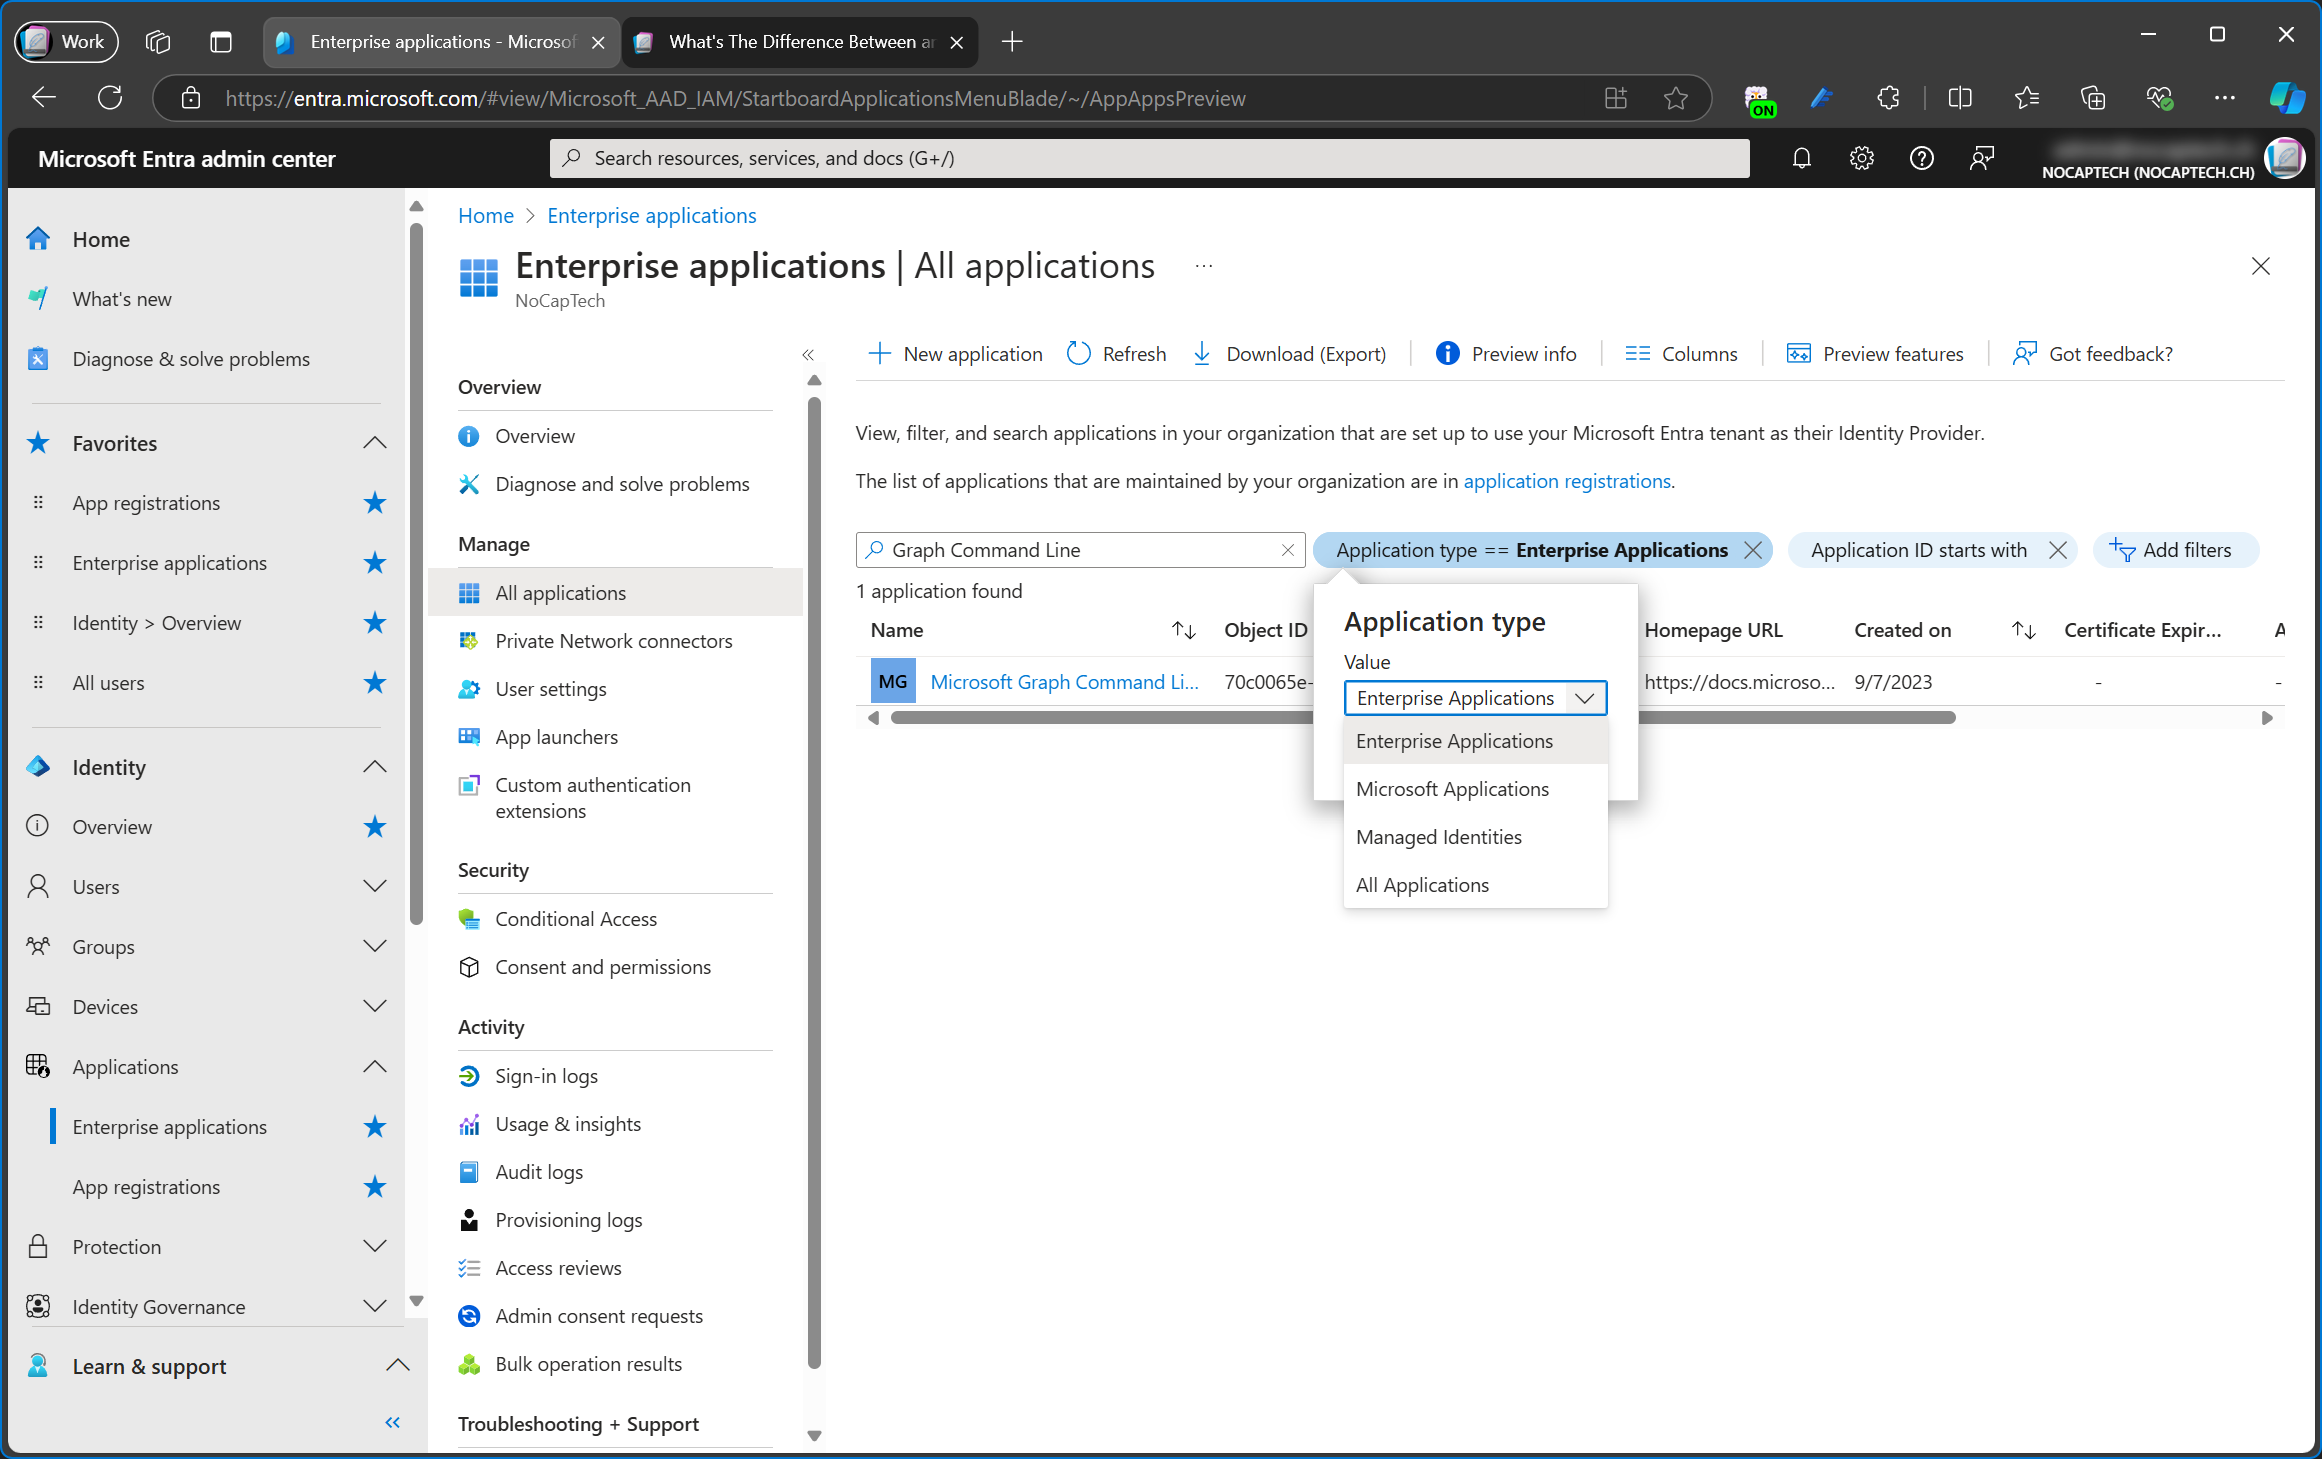This screenshot has height=1459, width=2322.
Task: Remove the Application type filter pill
Action: click(x=1753, y=550)
